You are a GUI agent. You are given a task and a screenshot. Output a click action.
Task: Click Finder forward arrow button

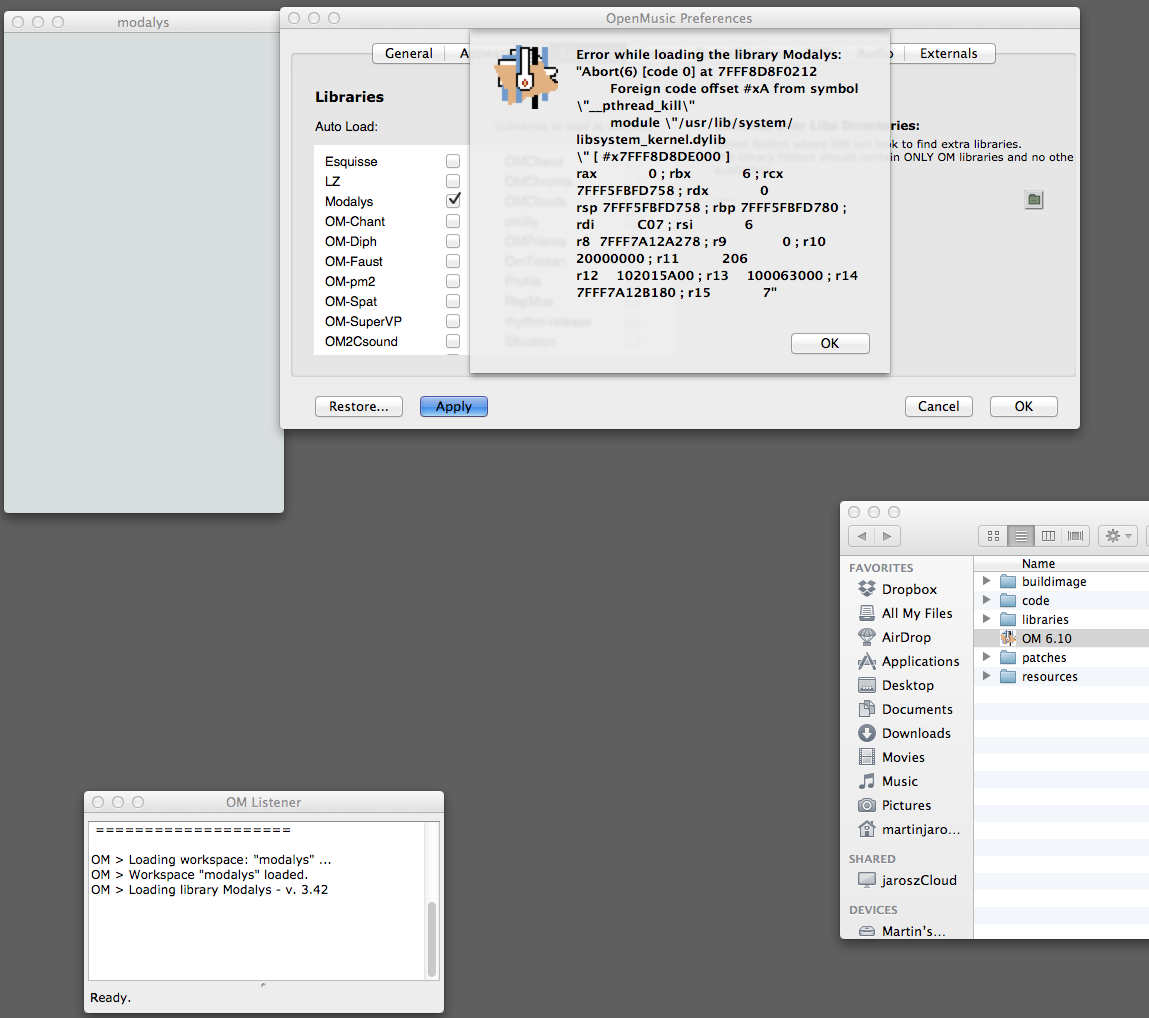click(887, 536)
